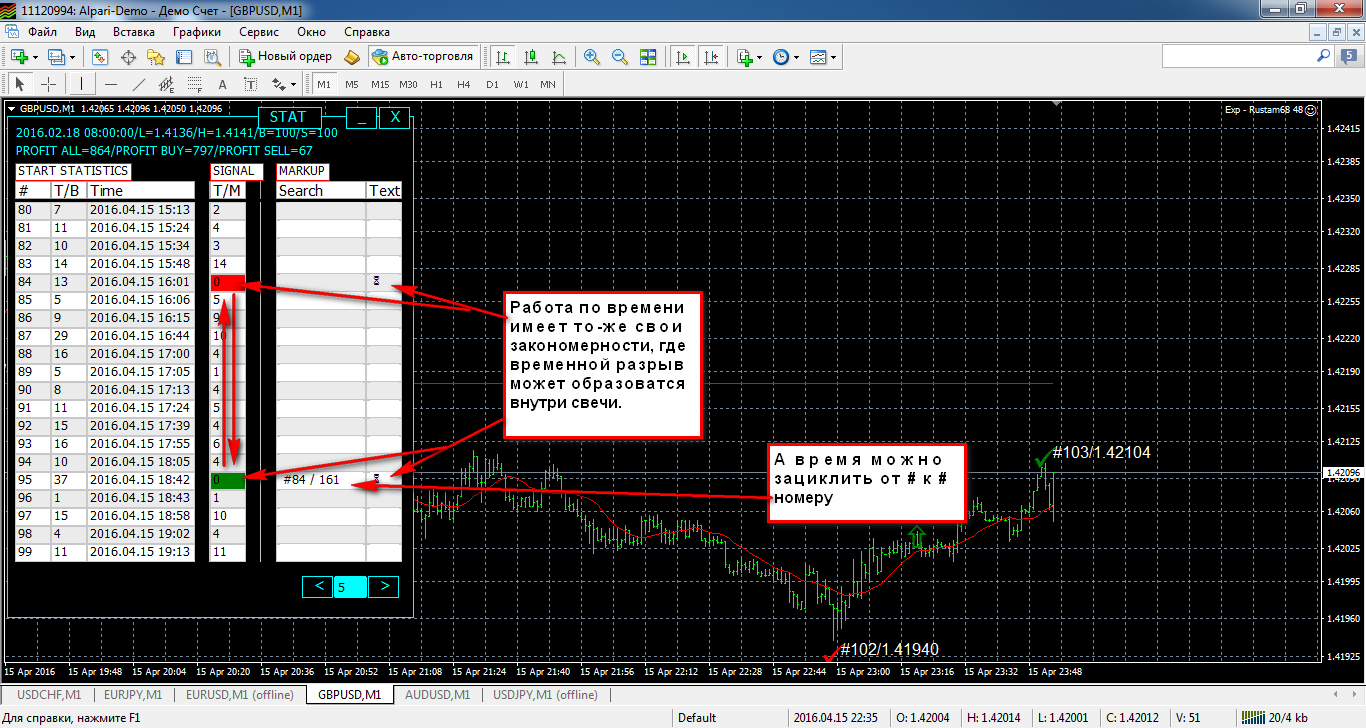Switch to the EURUSD,M1 (offline) tab

pos(238,694)
